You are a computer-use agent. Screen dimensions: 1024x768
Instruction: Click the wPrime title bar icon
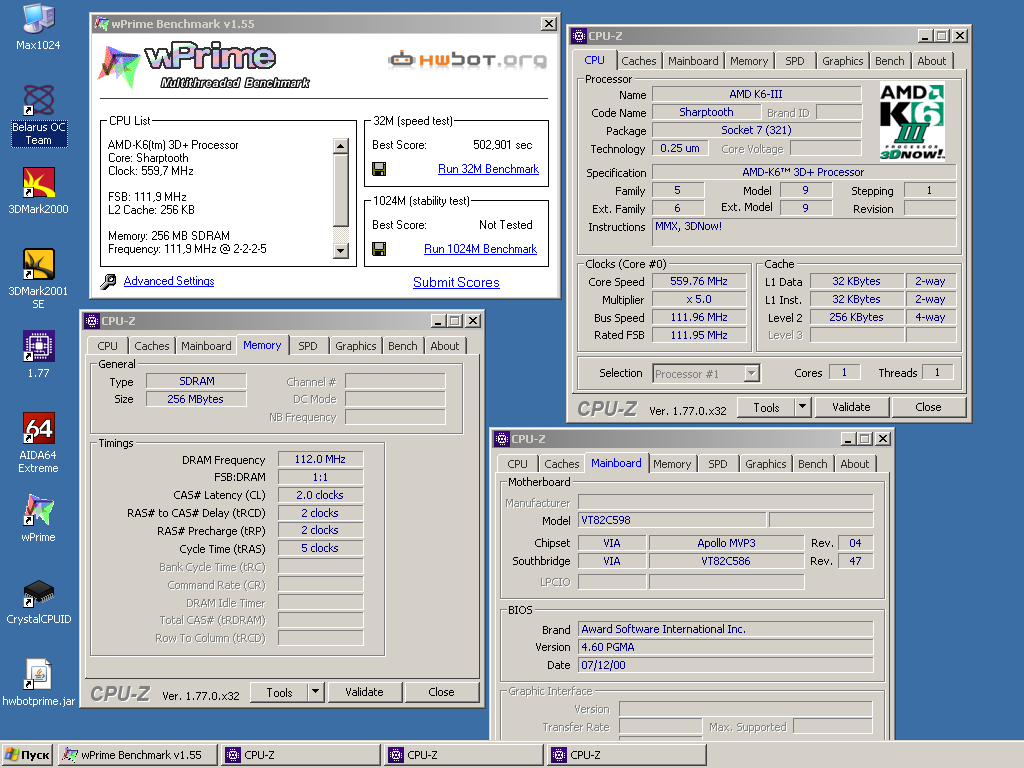pyautogui.click(x=101, y=24)
